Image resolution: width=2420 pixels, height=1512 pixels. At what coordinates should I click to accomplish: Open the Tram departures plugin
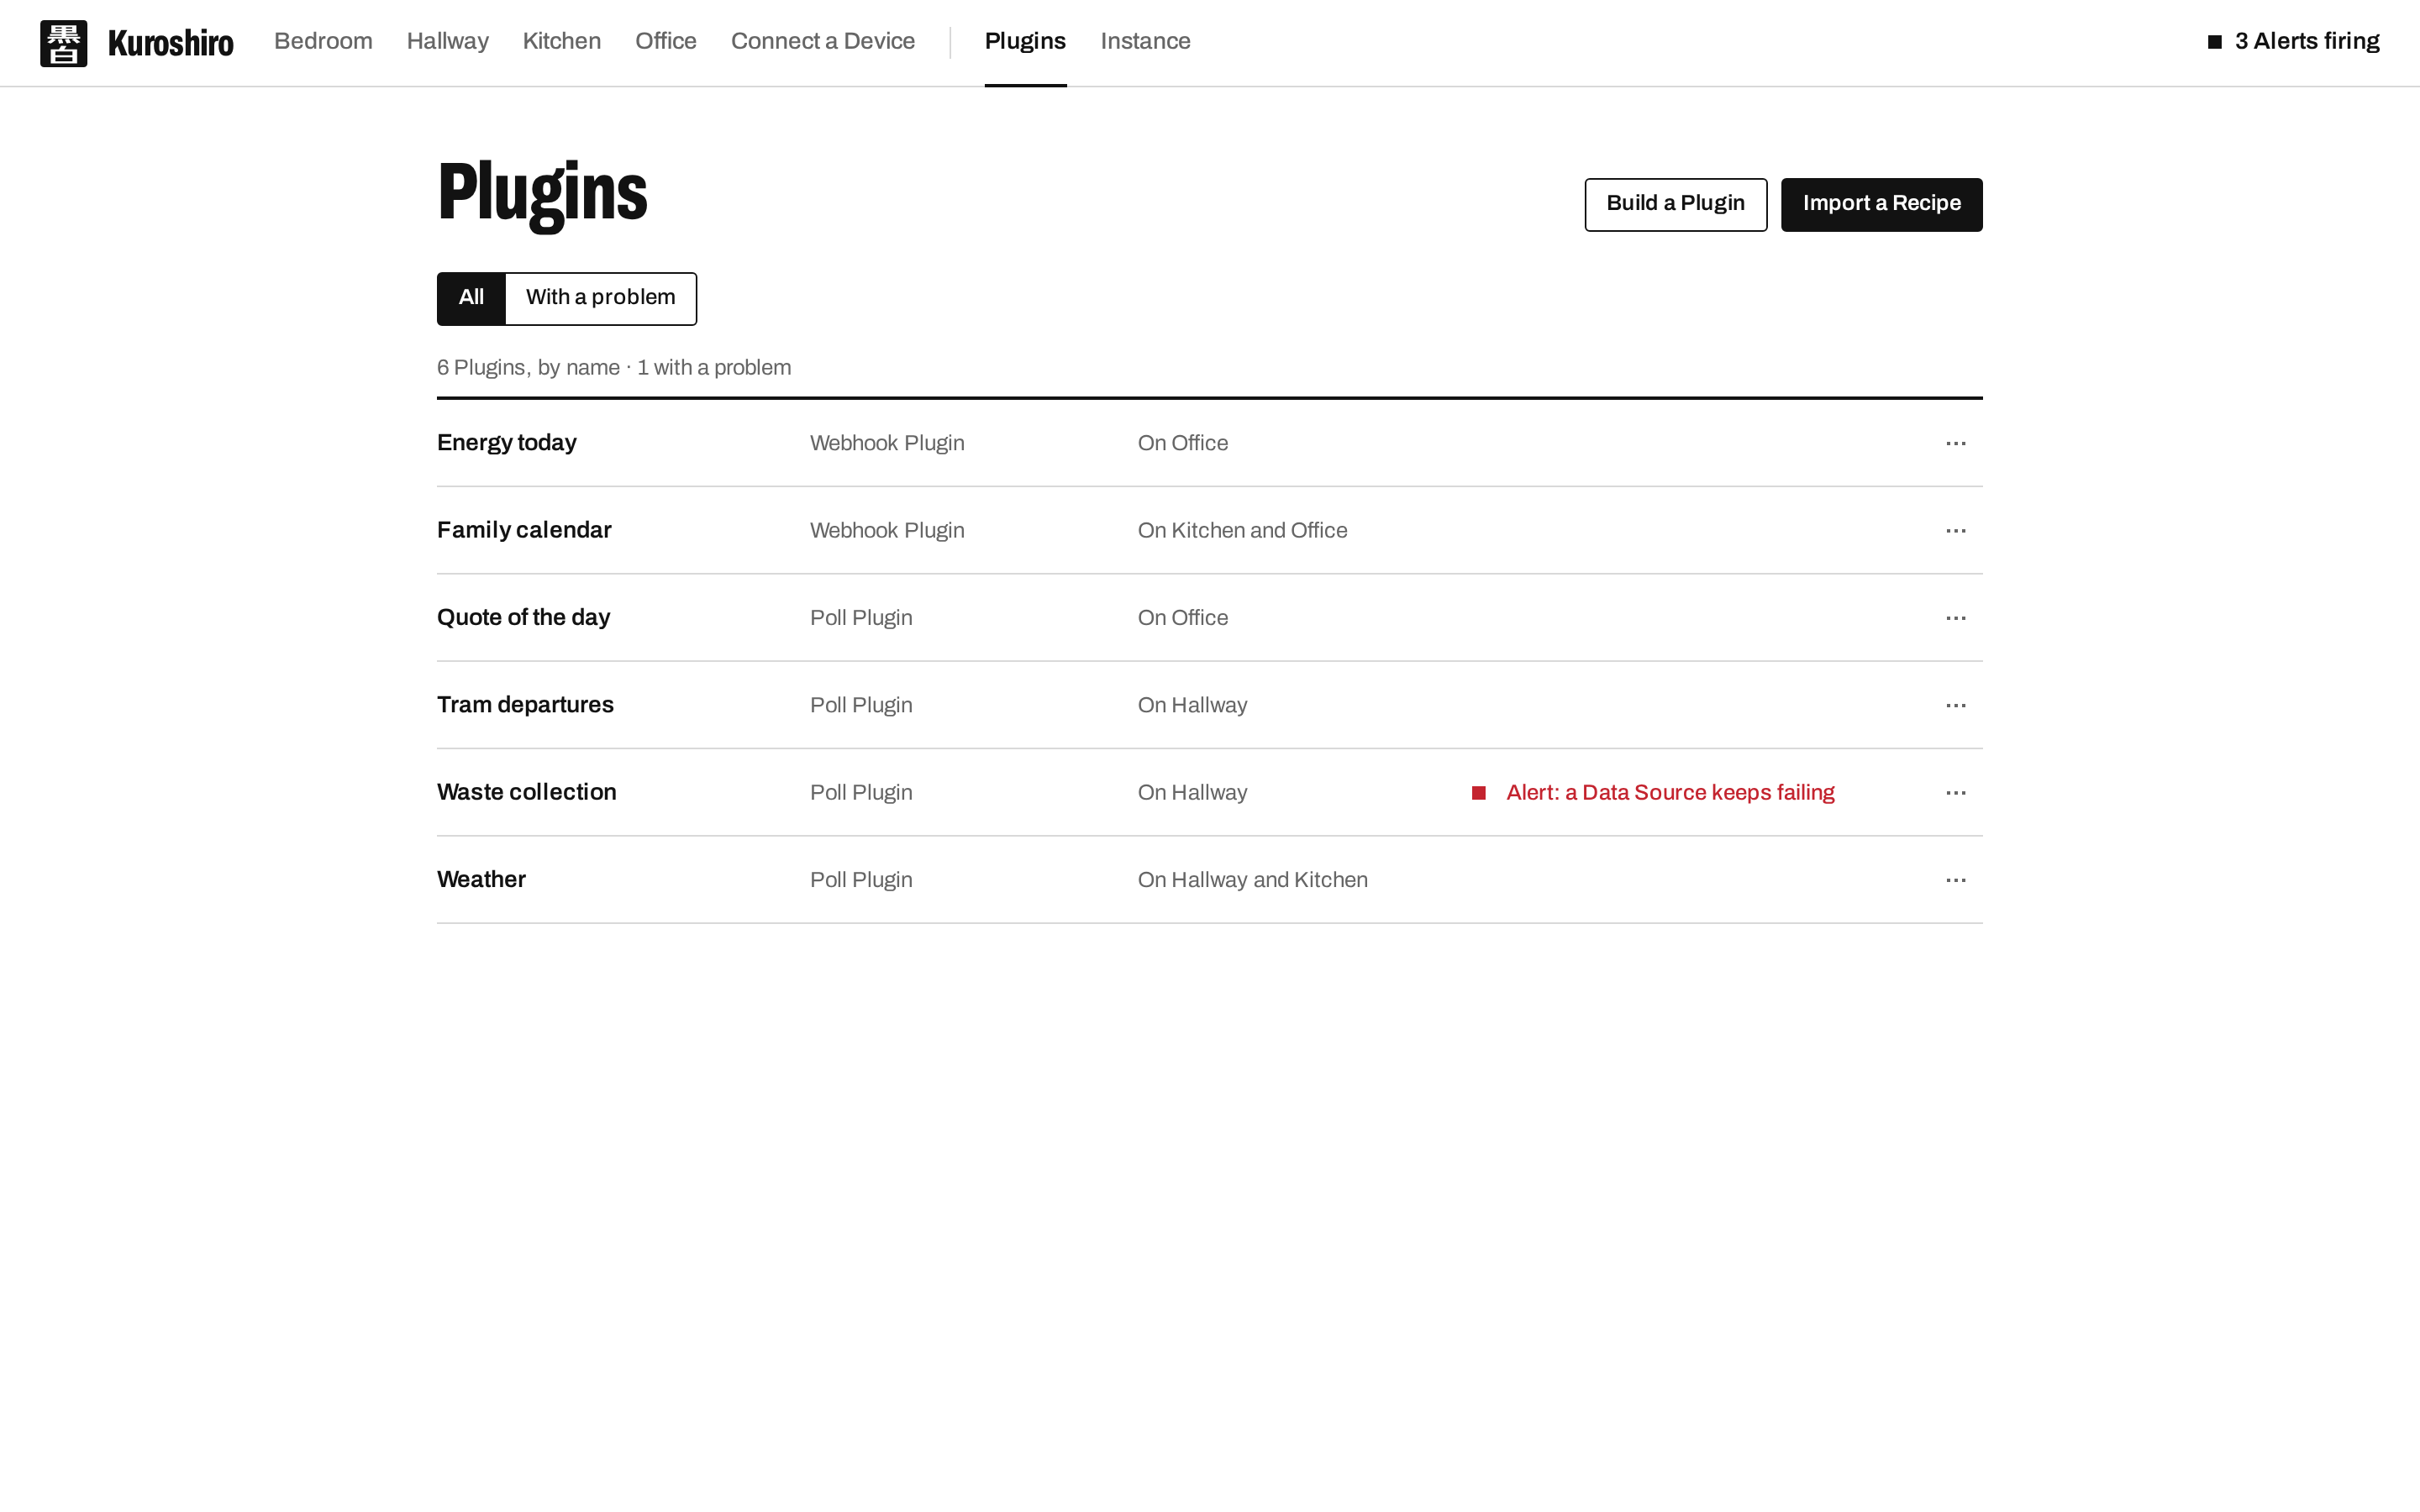[x=525, y=705]
